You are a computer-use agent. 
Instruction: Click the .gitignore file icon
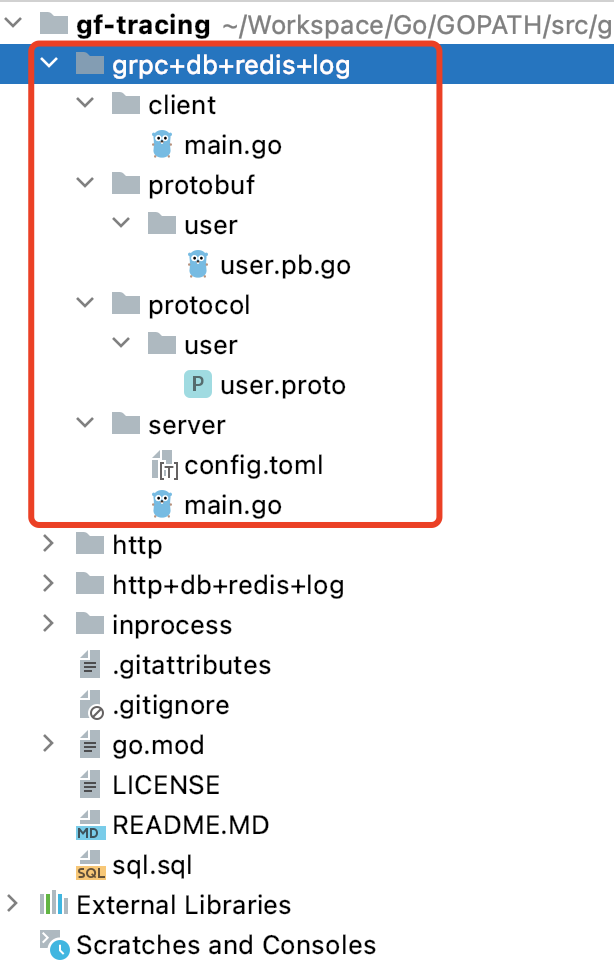(x=90, y=705)
